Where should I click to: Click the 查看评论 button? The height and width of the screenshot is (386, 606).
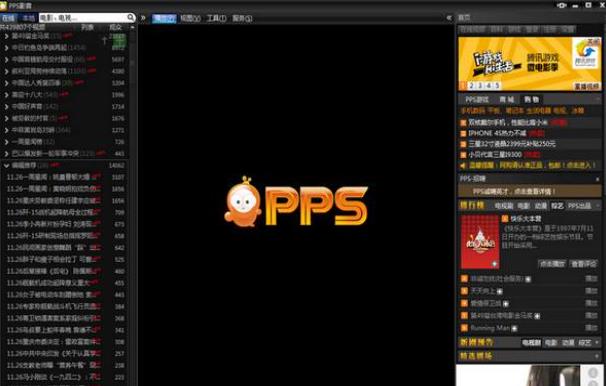584,264
